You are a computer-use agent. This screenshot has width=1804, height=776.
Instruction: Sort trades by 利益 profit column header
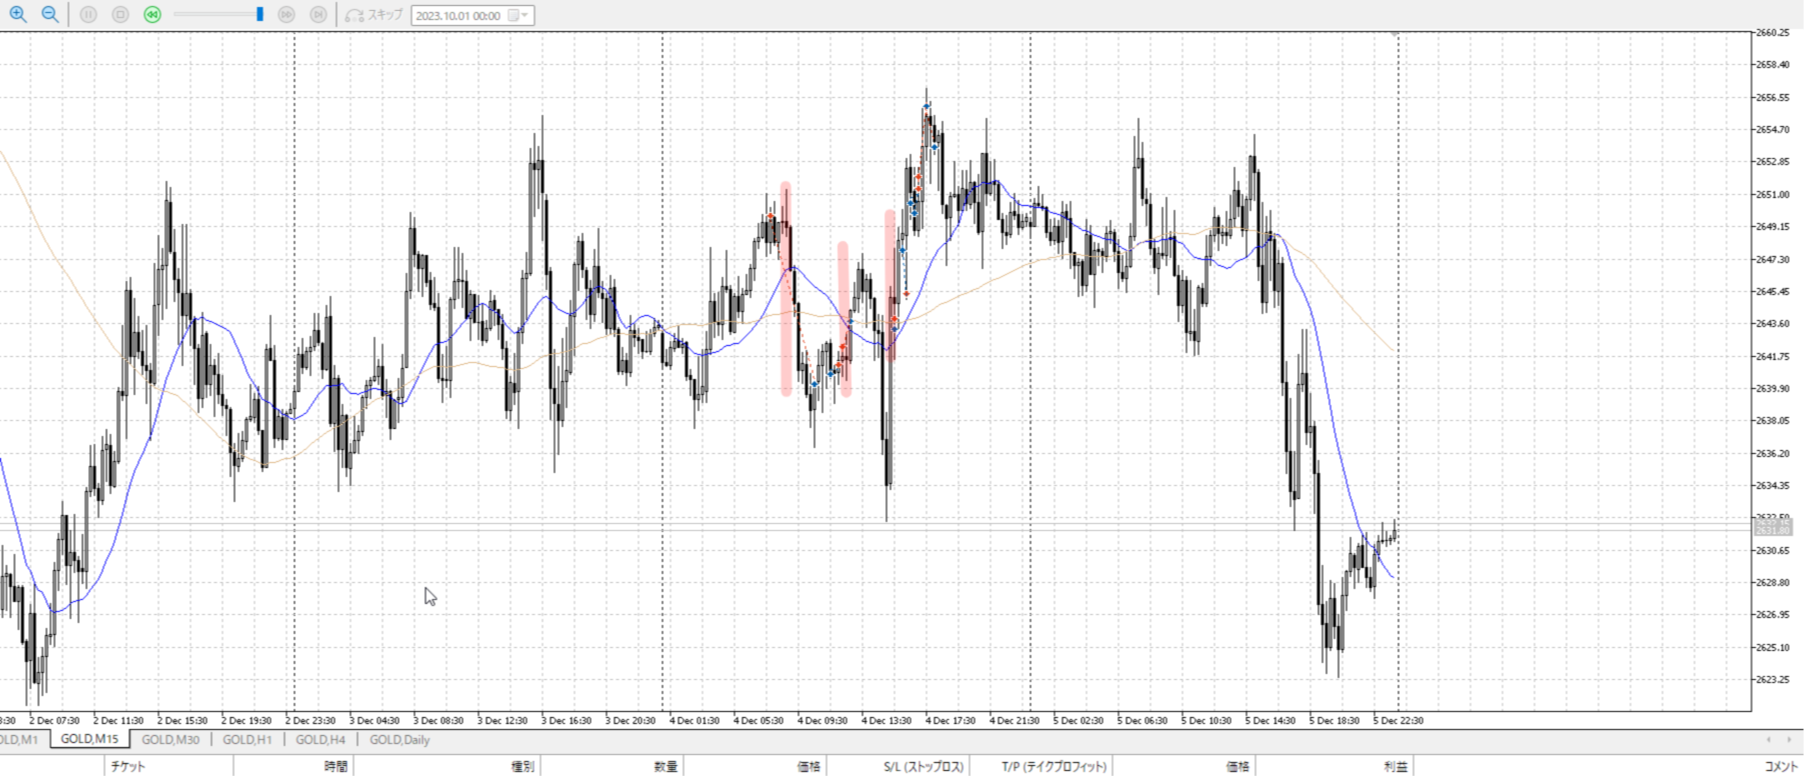[x=1395, y=767]
